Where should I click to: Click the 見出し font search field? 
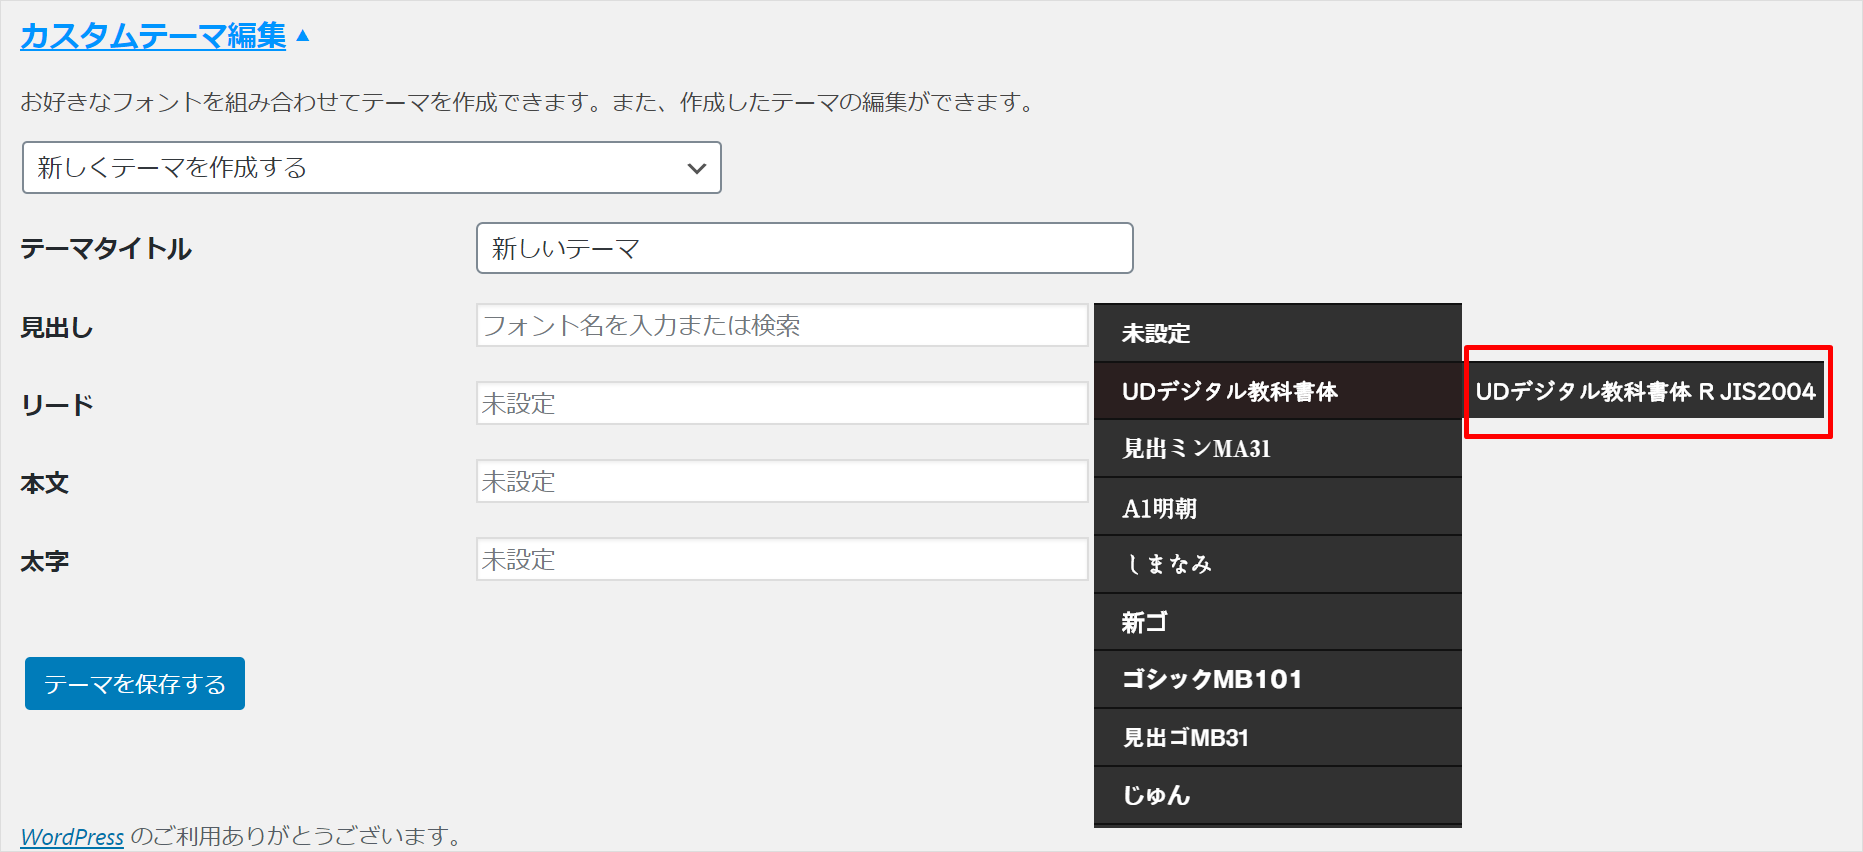pyautogui.click(x=781, y=326)
